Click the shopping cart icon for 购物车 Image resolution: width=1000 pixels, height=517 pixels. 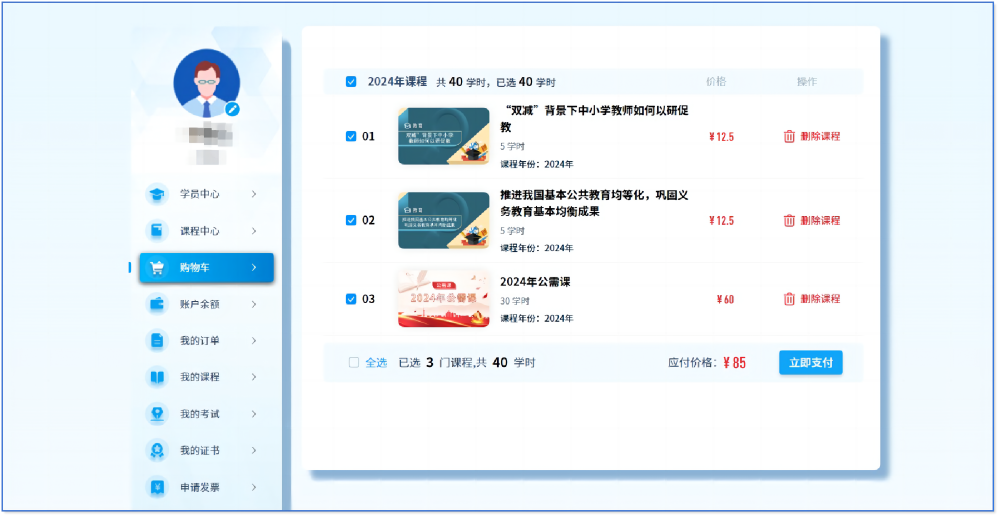tap(156, 268)
